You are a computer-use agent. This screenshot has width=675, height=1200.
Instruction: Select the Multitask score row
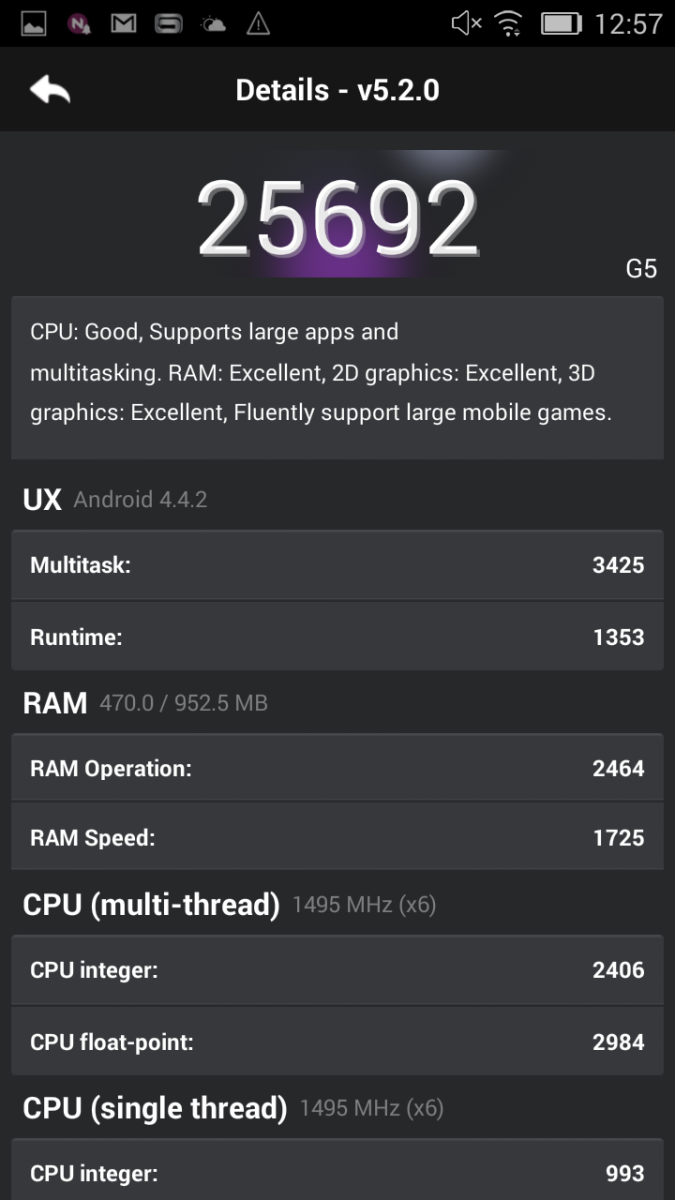tap(337, 565)
